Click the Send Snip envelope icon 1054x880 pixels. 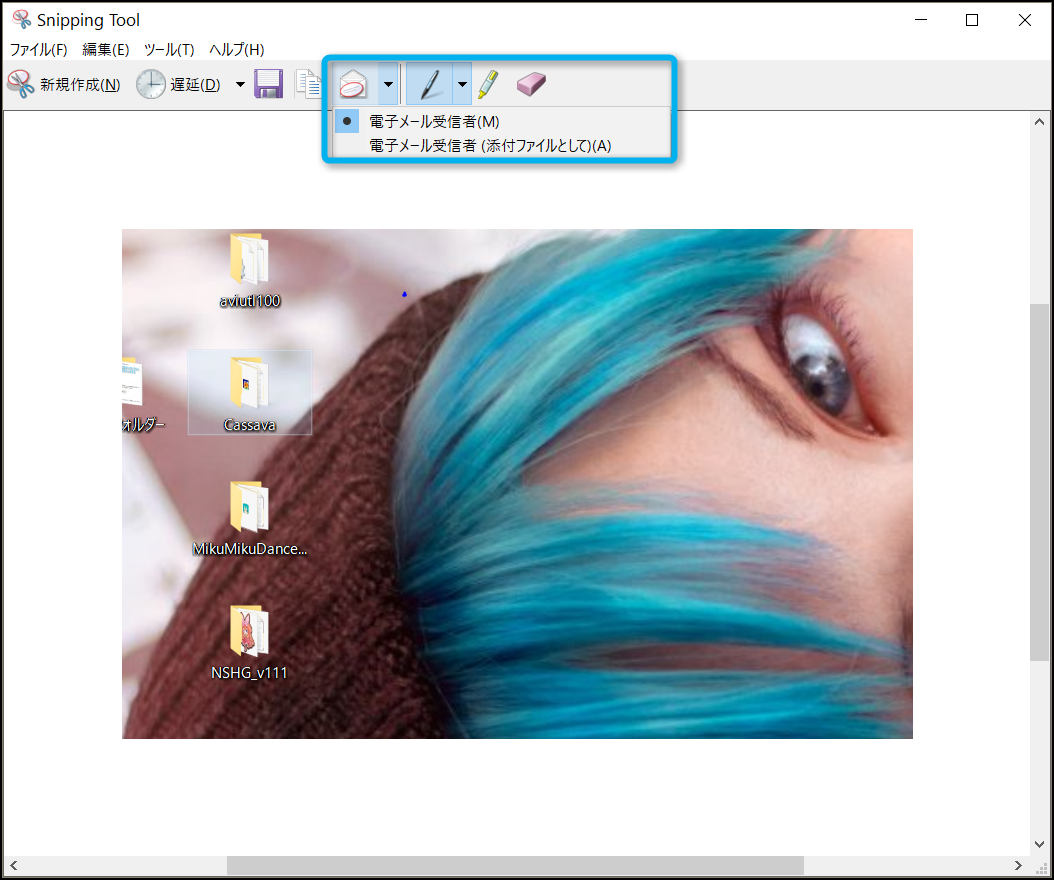(x=354, y=85)
